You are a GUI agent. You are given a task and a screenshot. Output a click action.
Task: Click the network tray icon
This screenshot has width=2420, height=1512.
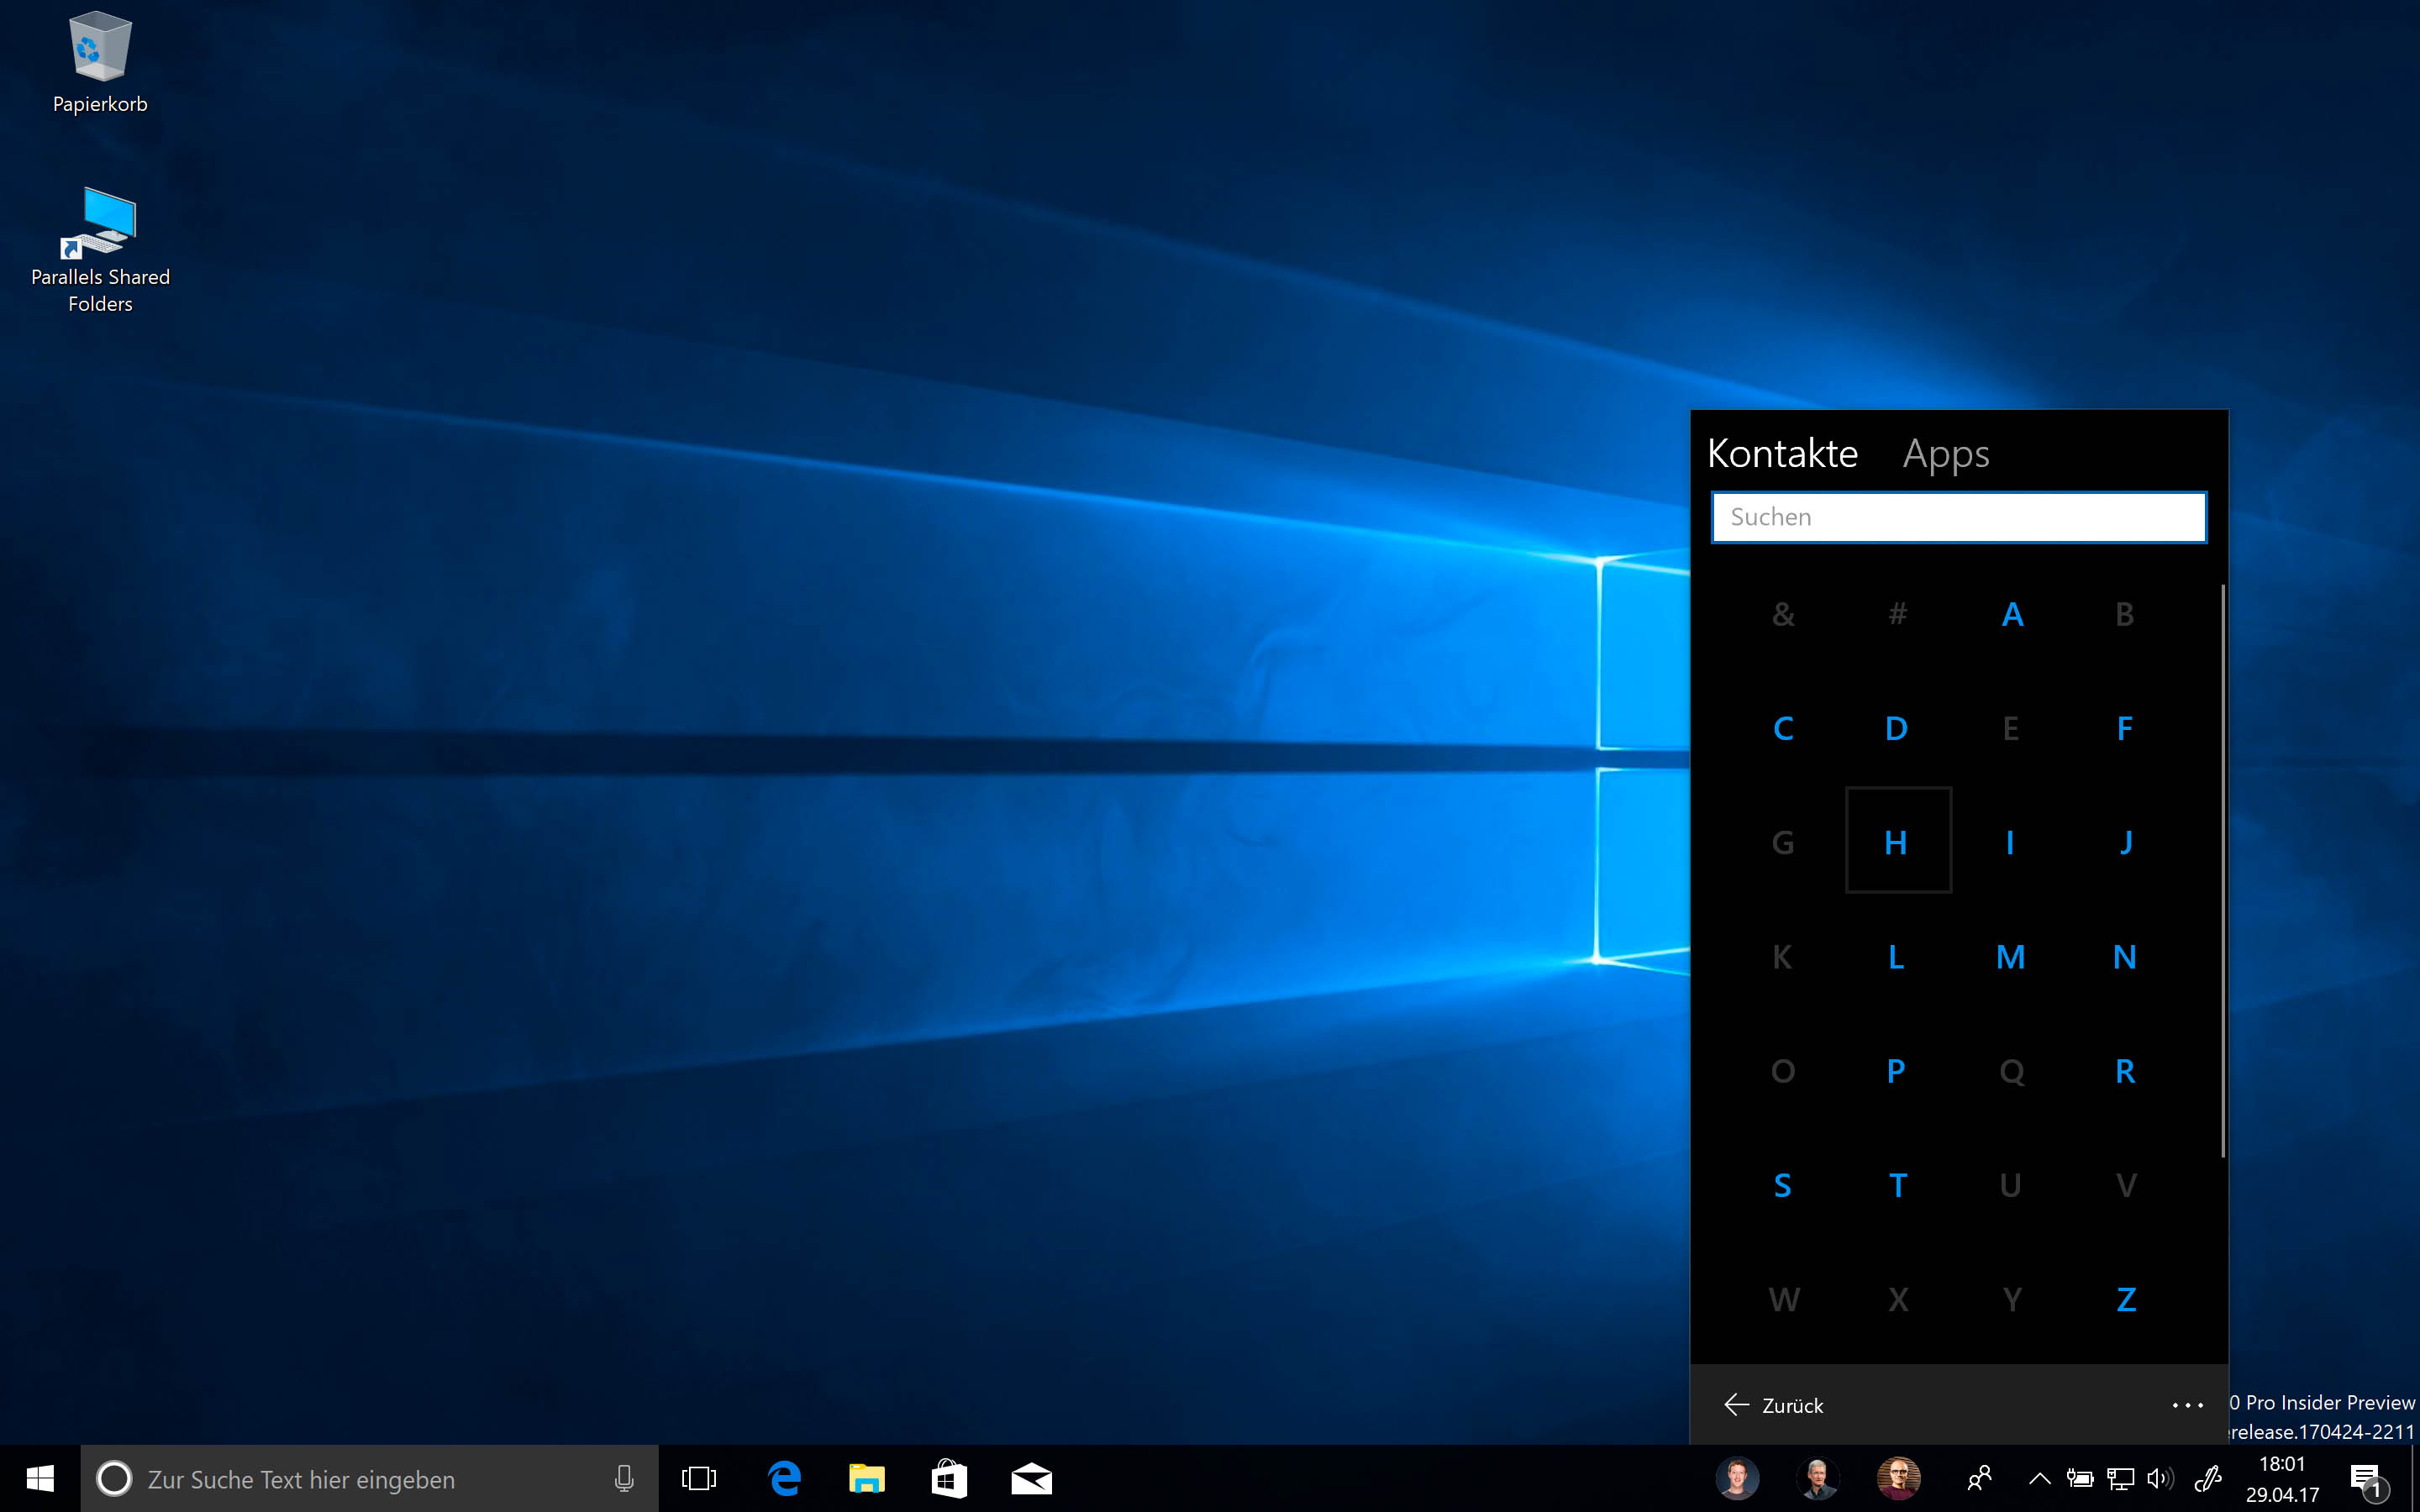2121,1479
